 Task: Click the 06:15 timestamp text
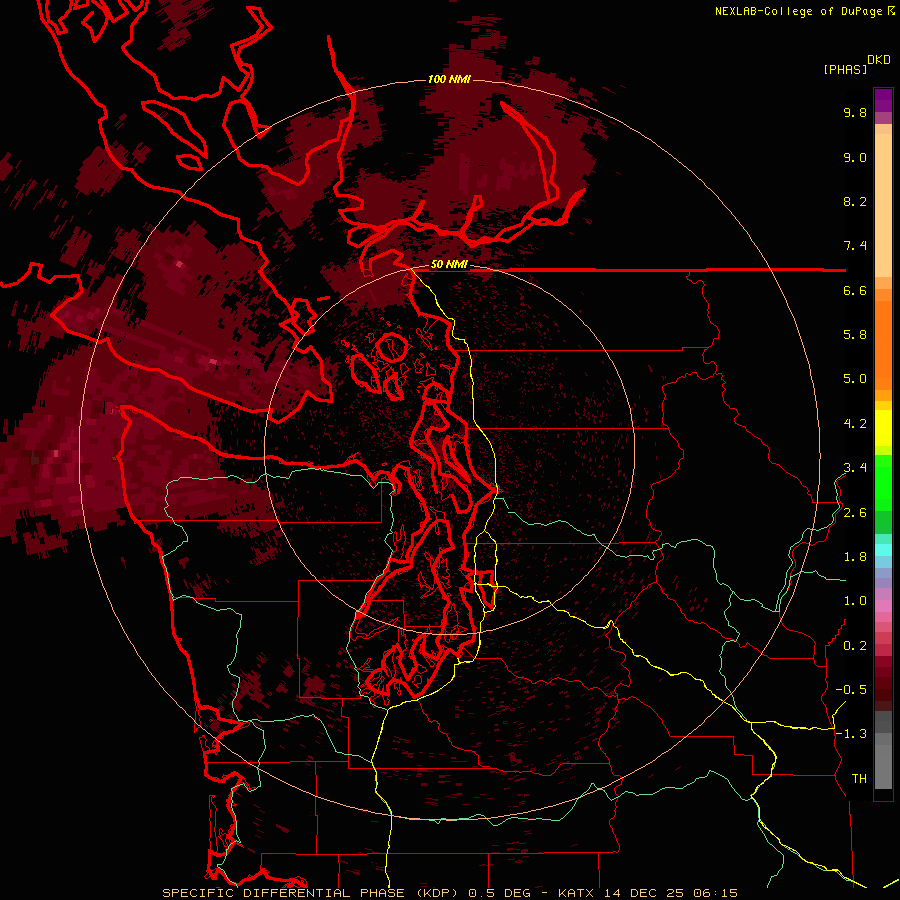(715, 893)
